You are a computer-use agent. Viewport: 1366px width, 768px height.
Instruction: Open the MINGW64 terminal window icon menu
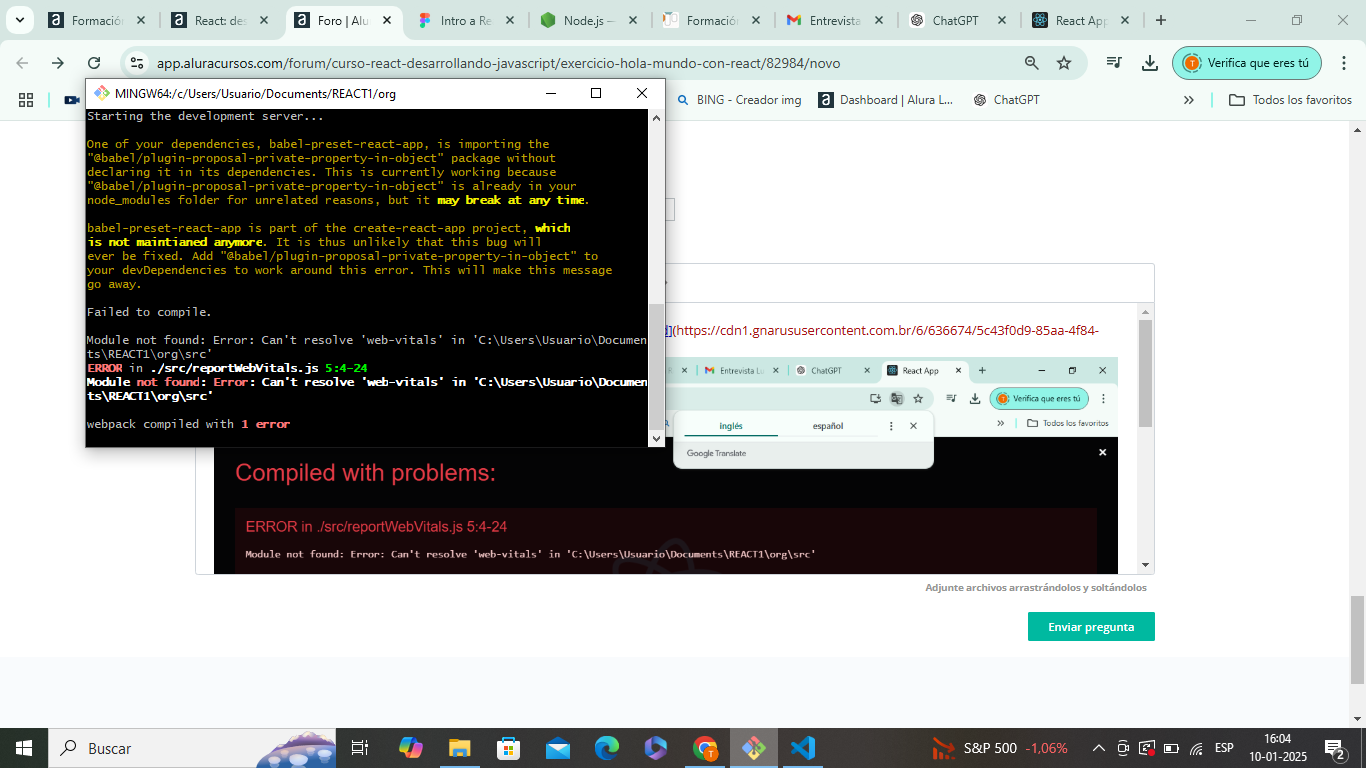pos(102,93)
